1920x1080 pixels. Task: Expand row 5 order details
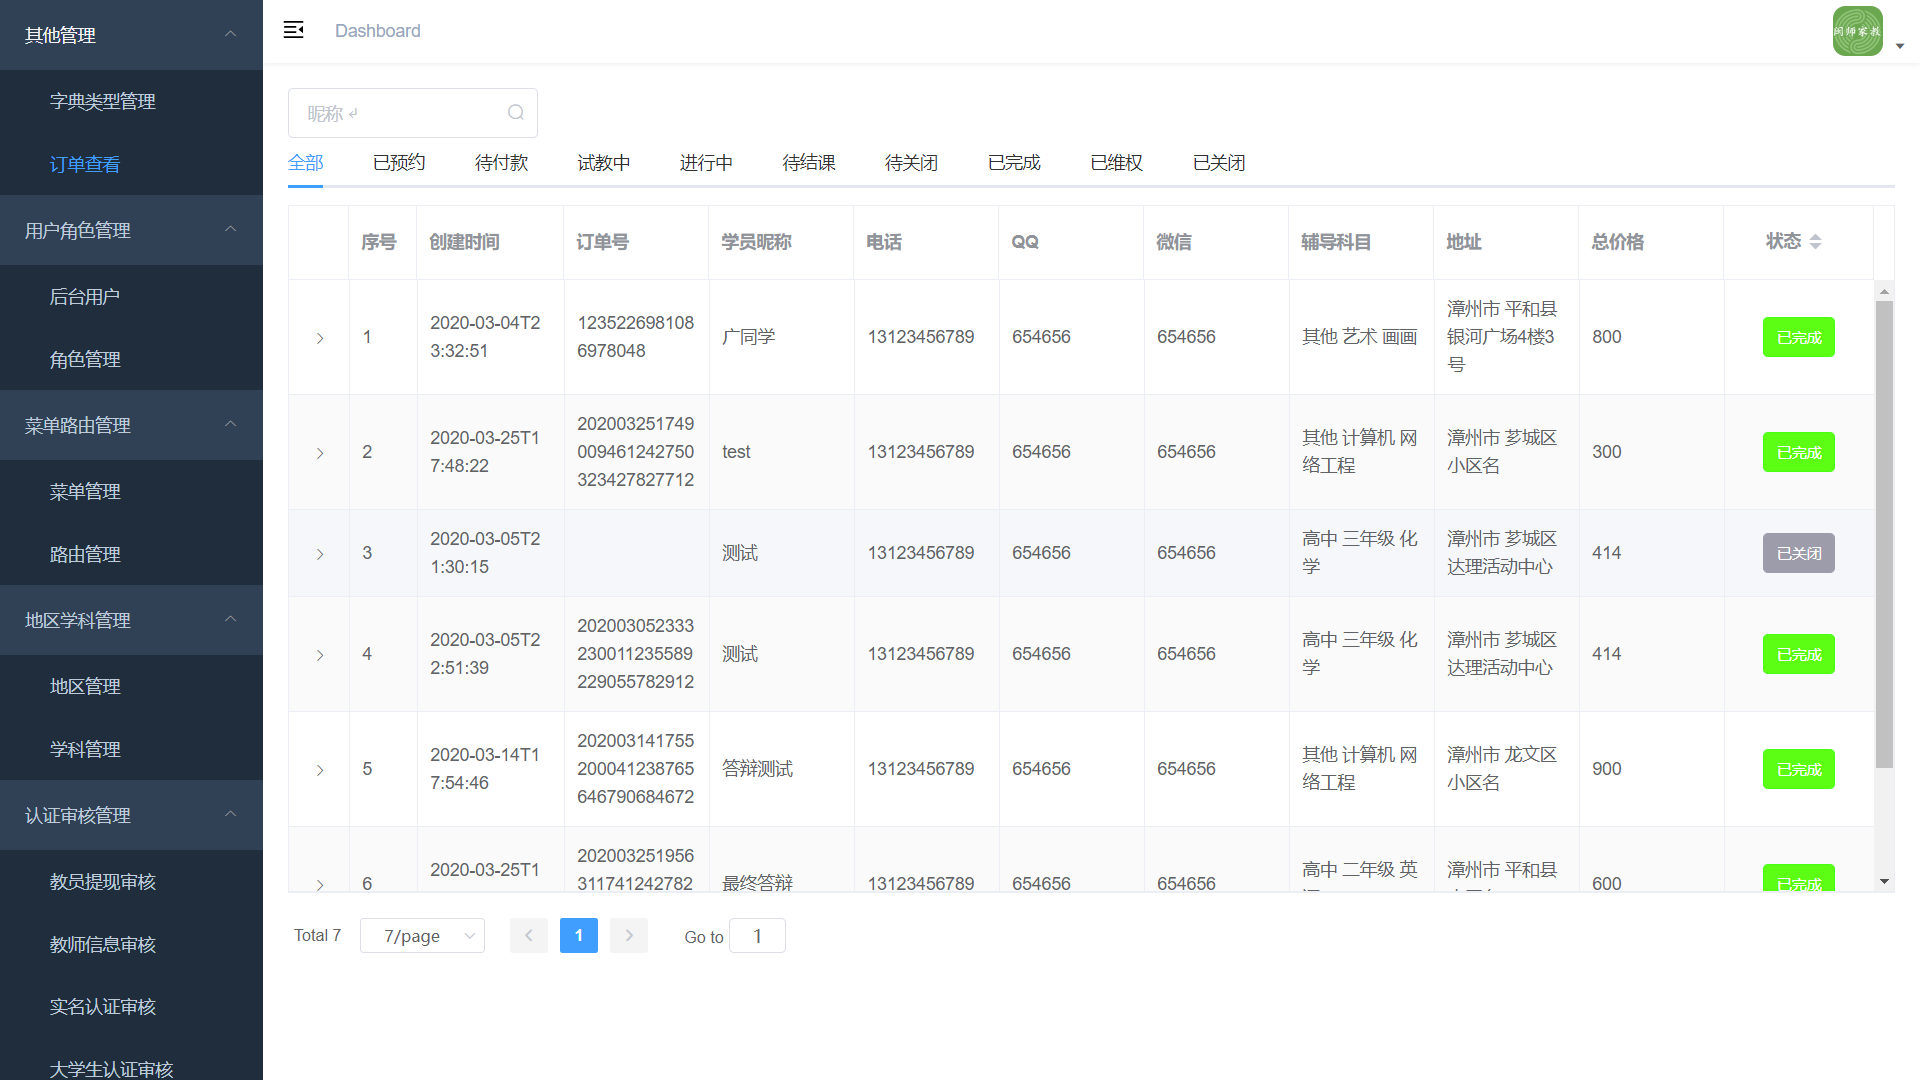(320, 770)
